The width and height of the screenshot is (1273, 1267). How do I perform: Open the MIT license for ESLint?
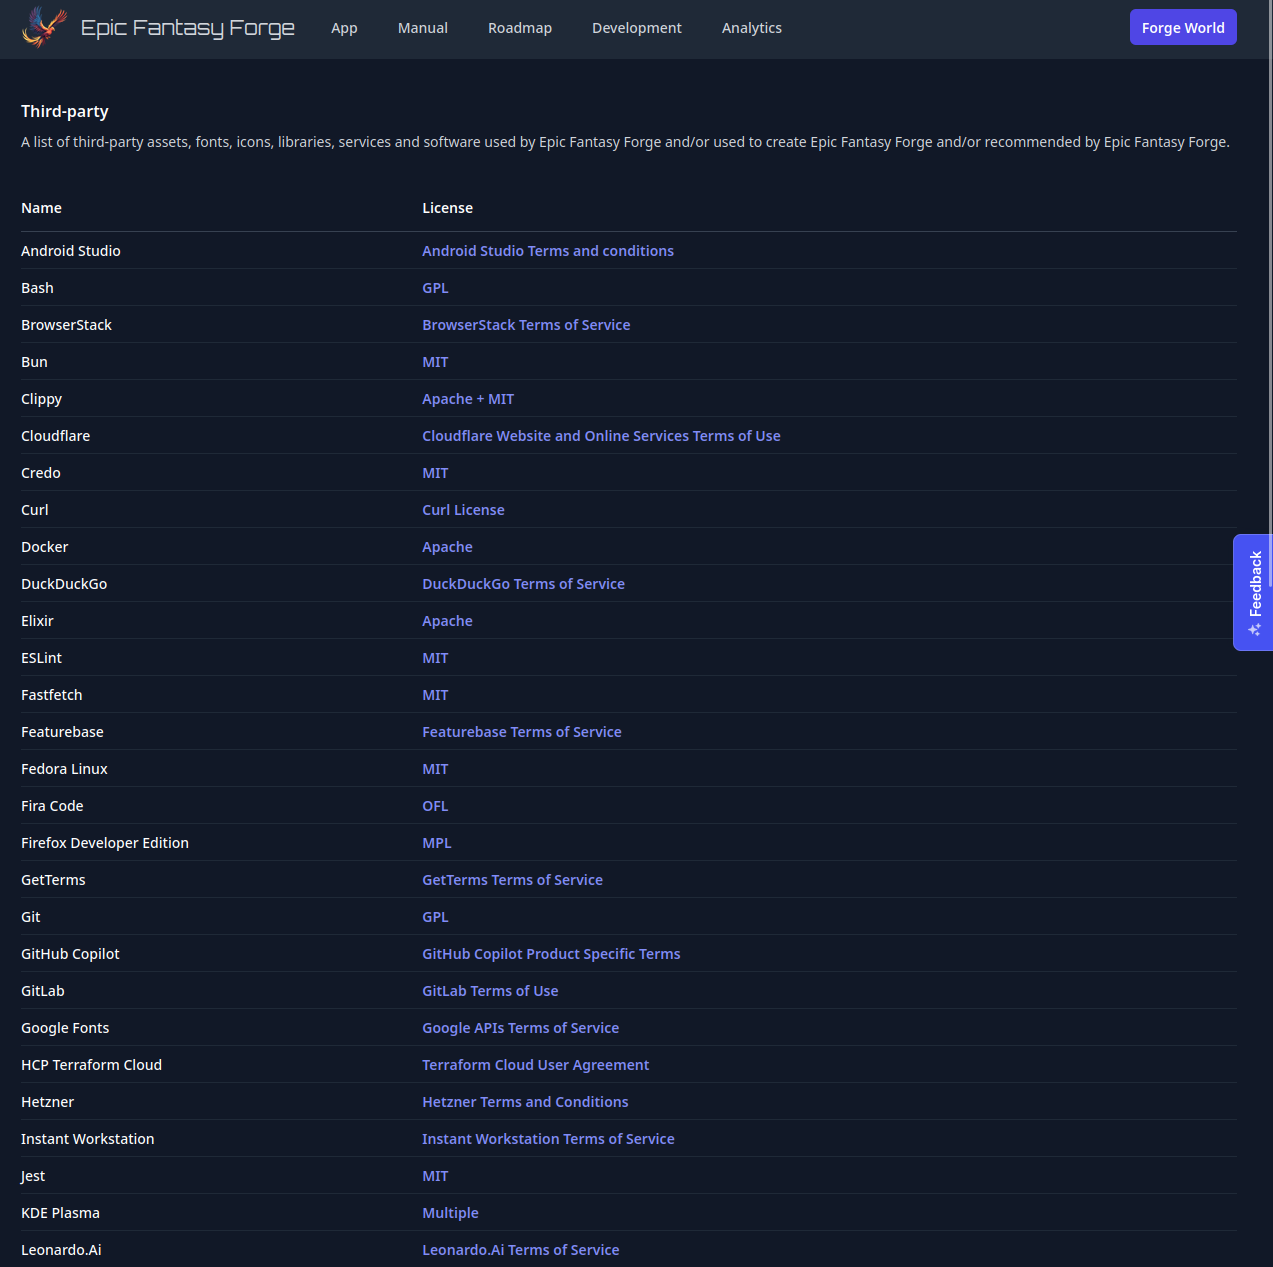[x=435, y=658]
